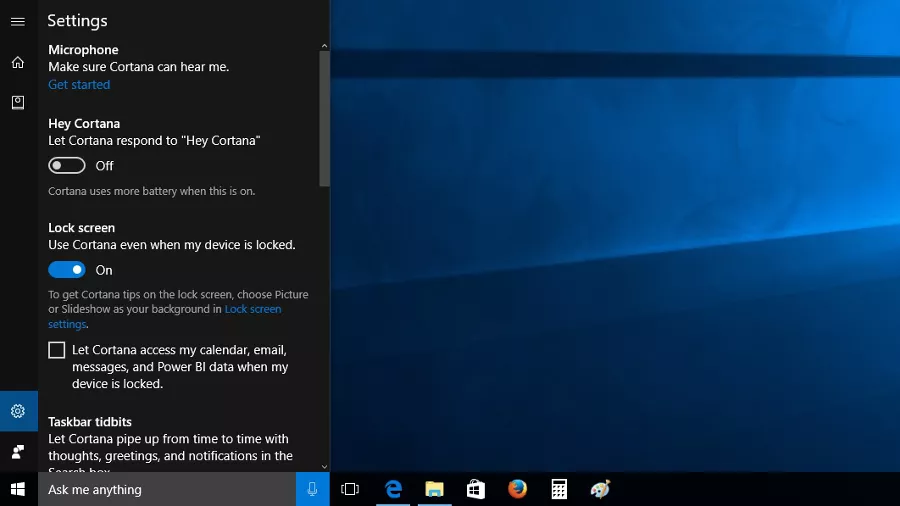This screenshot has width=900, height=506.
Task: Launch Firefox from the taskbar
Action: click(x=517, y=489)
